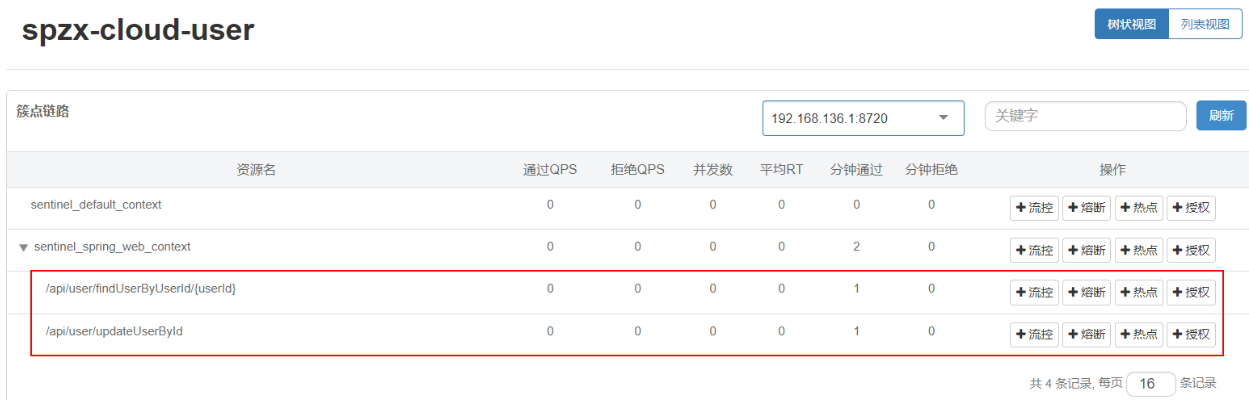This screenshot has width=1249, height=400.
Task: Select /api/user/findUserByUserId/{userId} resource name
Action: [141, 289]
